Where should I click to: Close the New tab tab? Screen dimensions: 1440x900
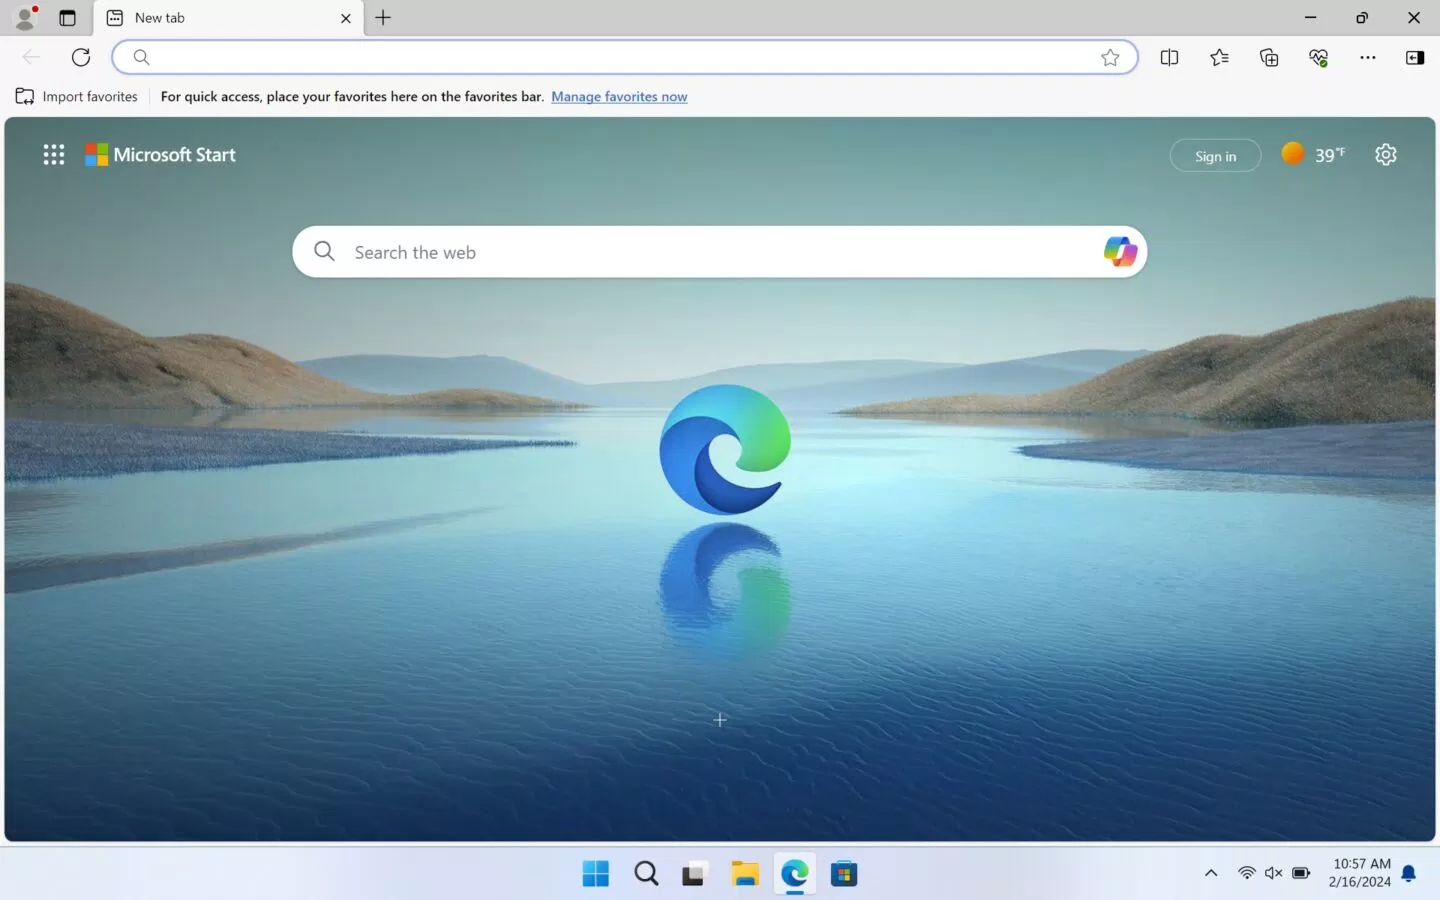[346, 18]
